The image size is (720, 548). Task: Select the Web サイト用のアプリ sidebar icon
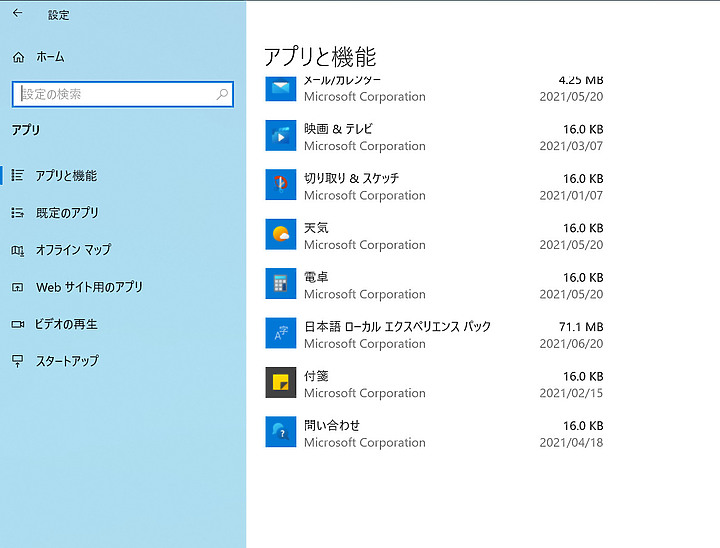click(x=17, y=287)
